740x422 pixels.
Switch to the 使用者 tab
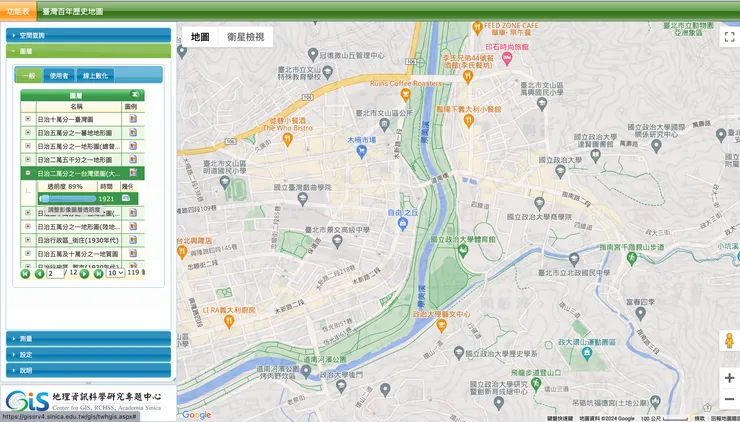pos(59,76)
